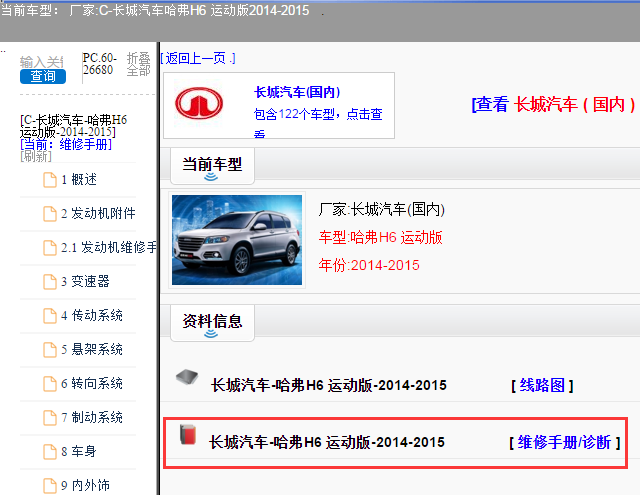This screenshot has height=495, width=640.
Task: Click the 年份:2014-2015 text
Action: tap(369, 265)
